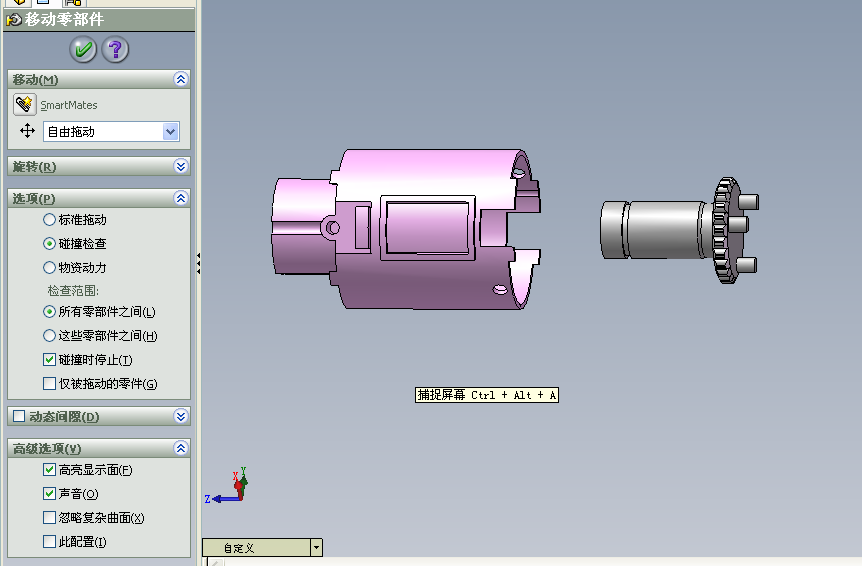The height and width of the screenshot is (566, 862).
Task: Collapse the 高级选项(V) section
Action: point(181,448)
